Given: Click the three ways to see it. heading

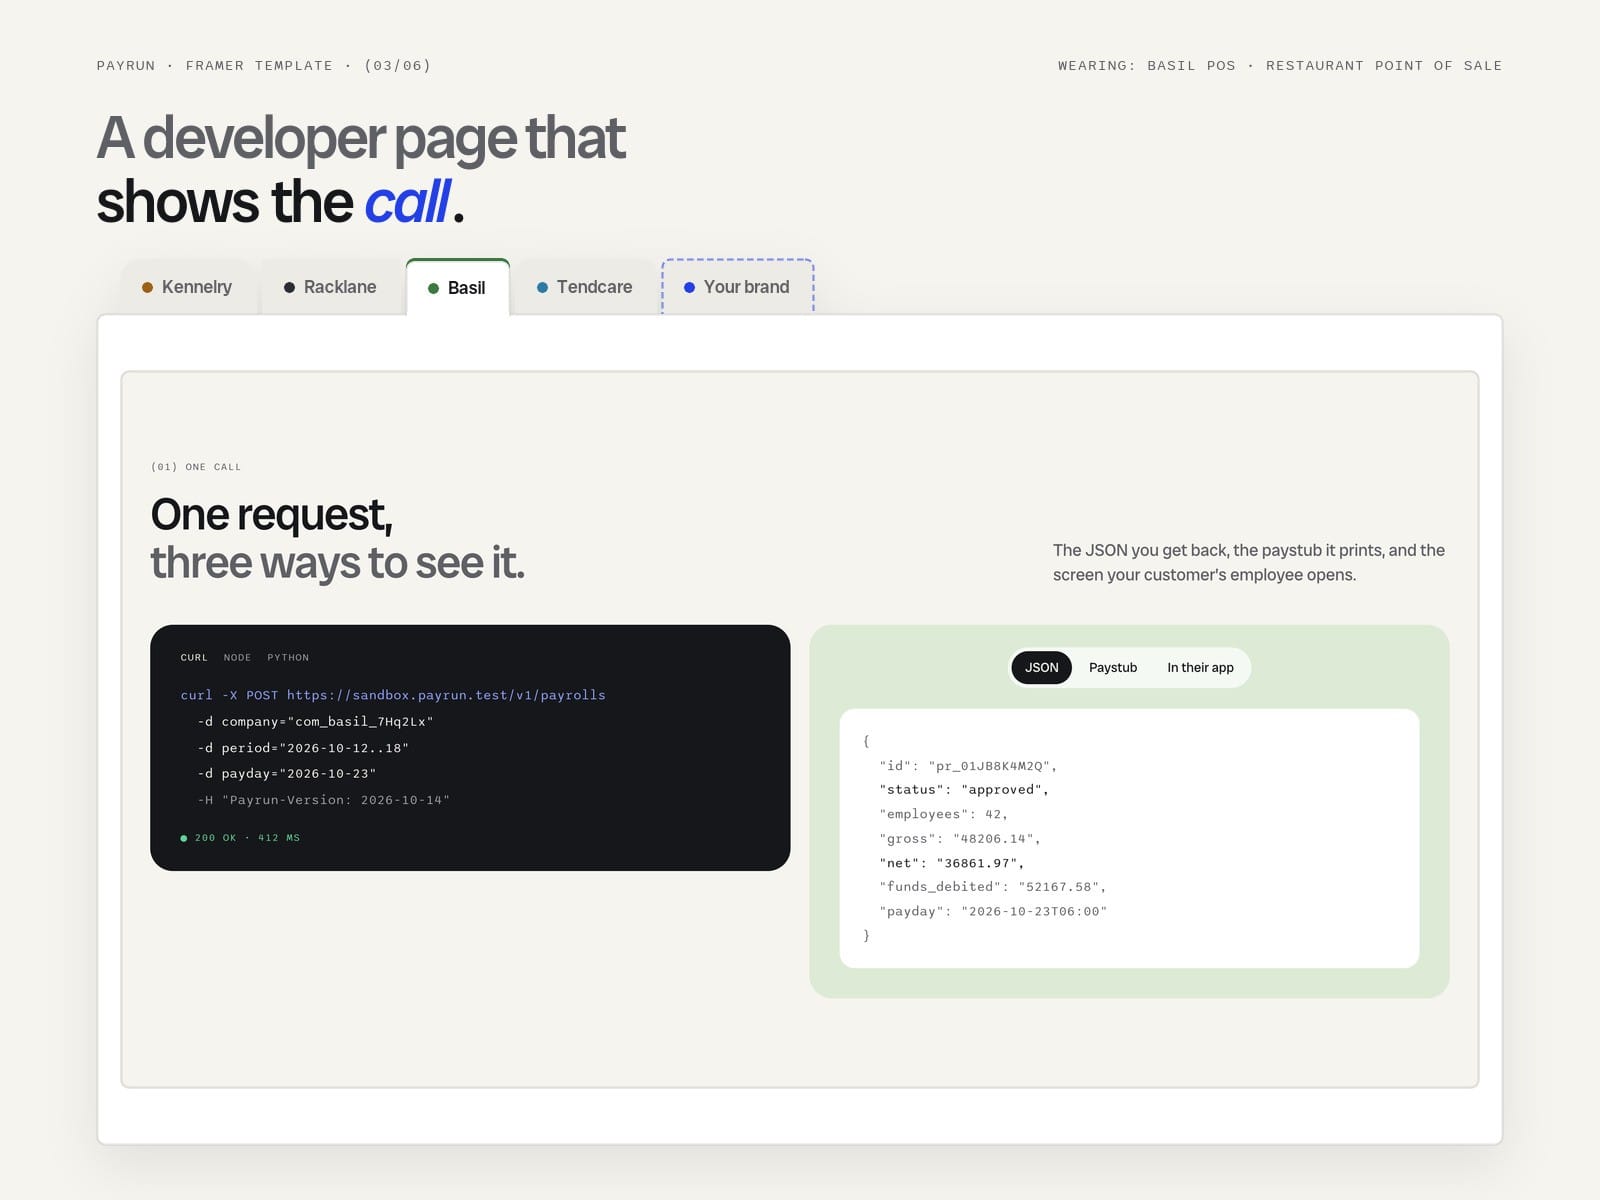Looking at the screenshot, I should pyautogui.click(x=338, y=563).
